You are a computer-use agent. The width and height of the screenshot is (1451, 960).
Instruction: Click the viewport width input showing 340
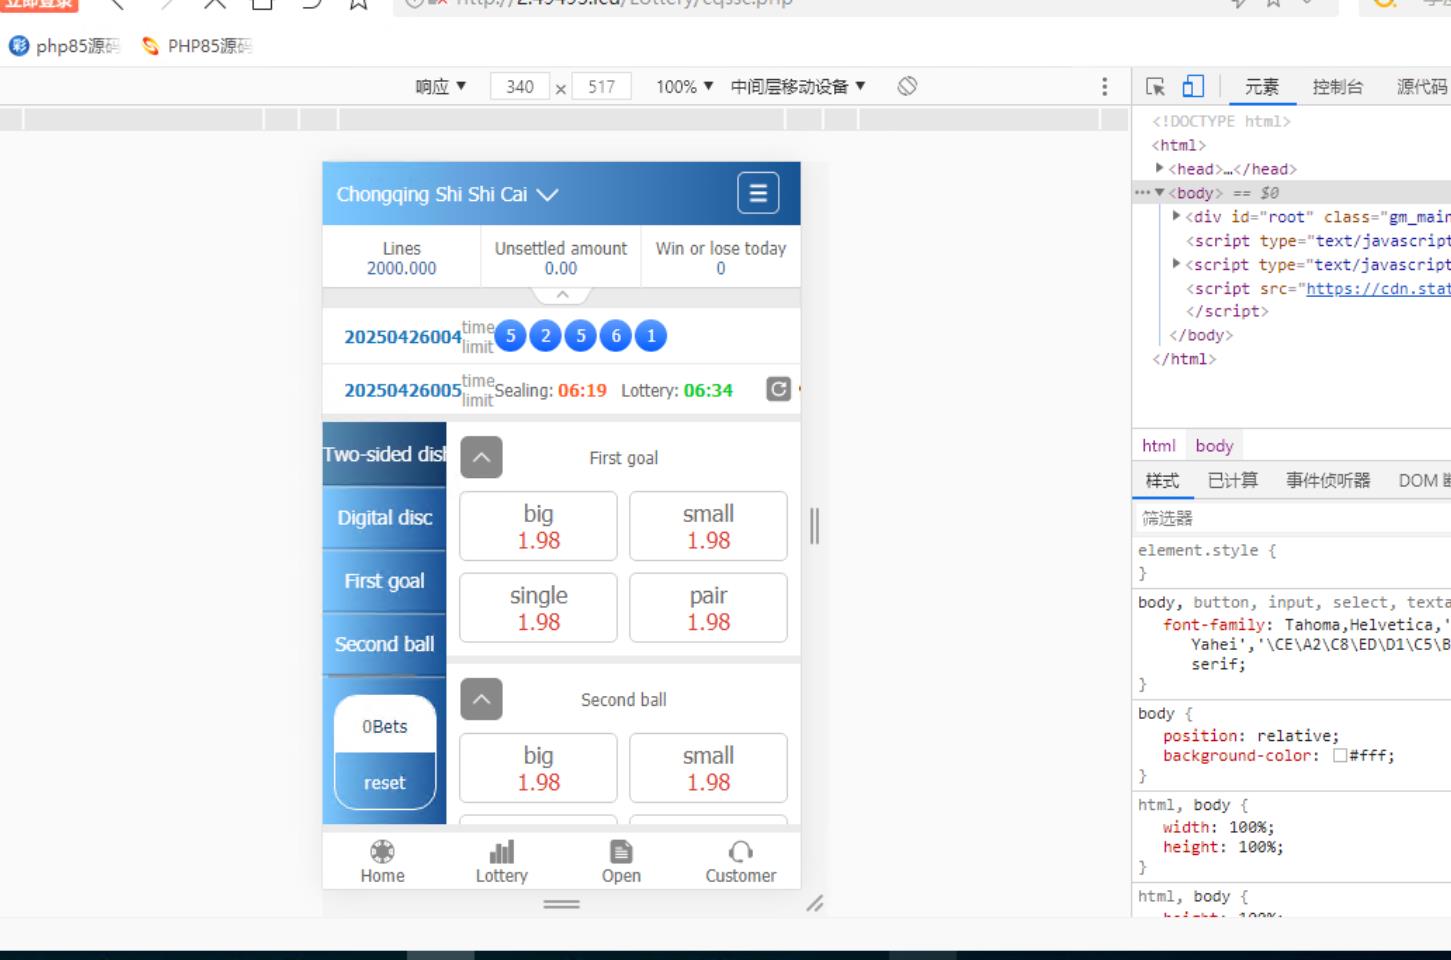519,87
